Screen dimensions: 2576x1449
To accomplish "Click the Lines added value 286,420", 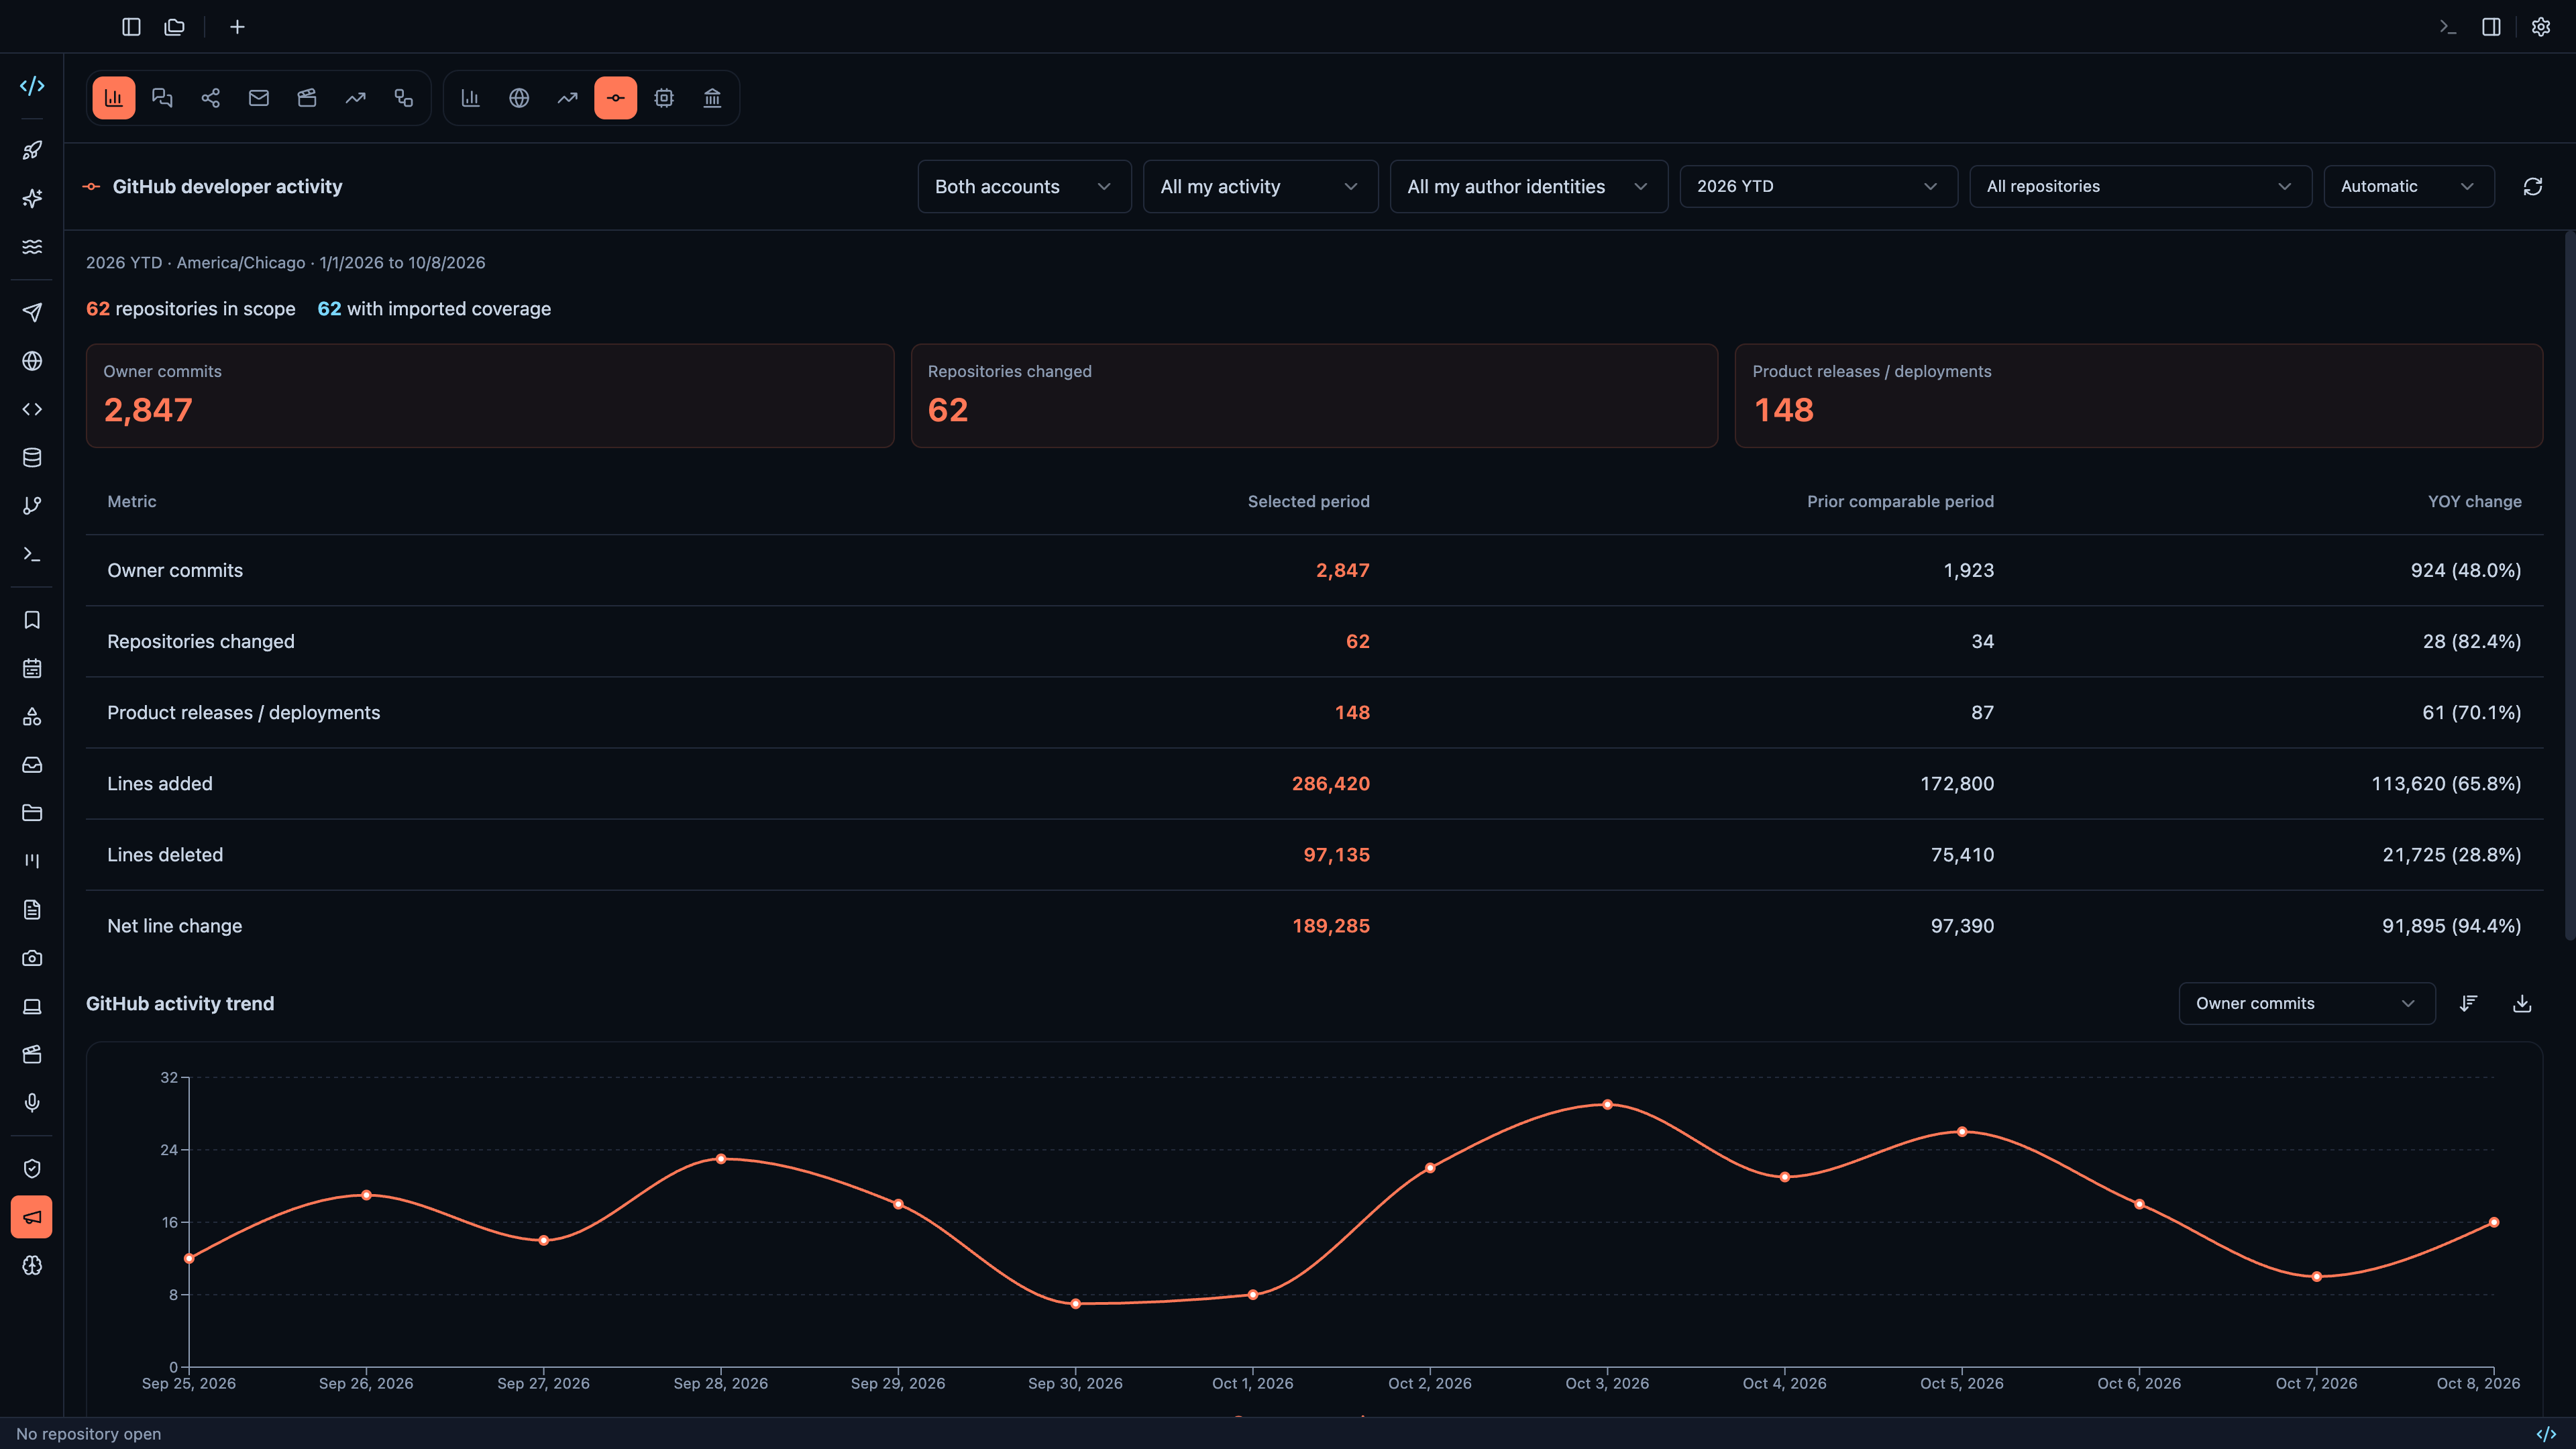I will pyautogui.click(x=1330, y=784).
